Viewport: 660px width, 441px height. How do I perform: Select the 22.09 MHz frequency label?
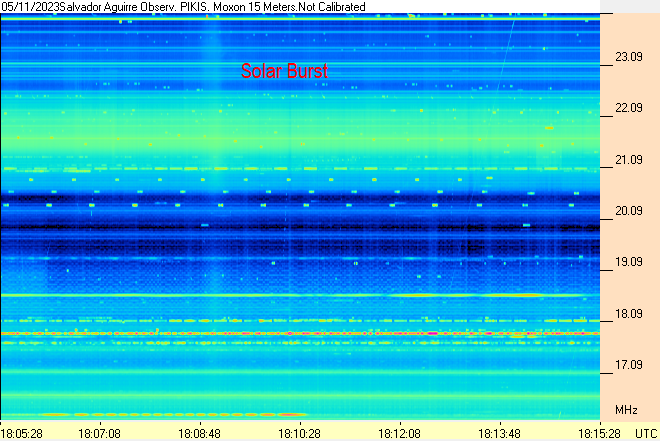629,108
